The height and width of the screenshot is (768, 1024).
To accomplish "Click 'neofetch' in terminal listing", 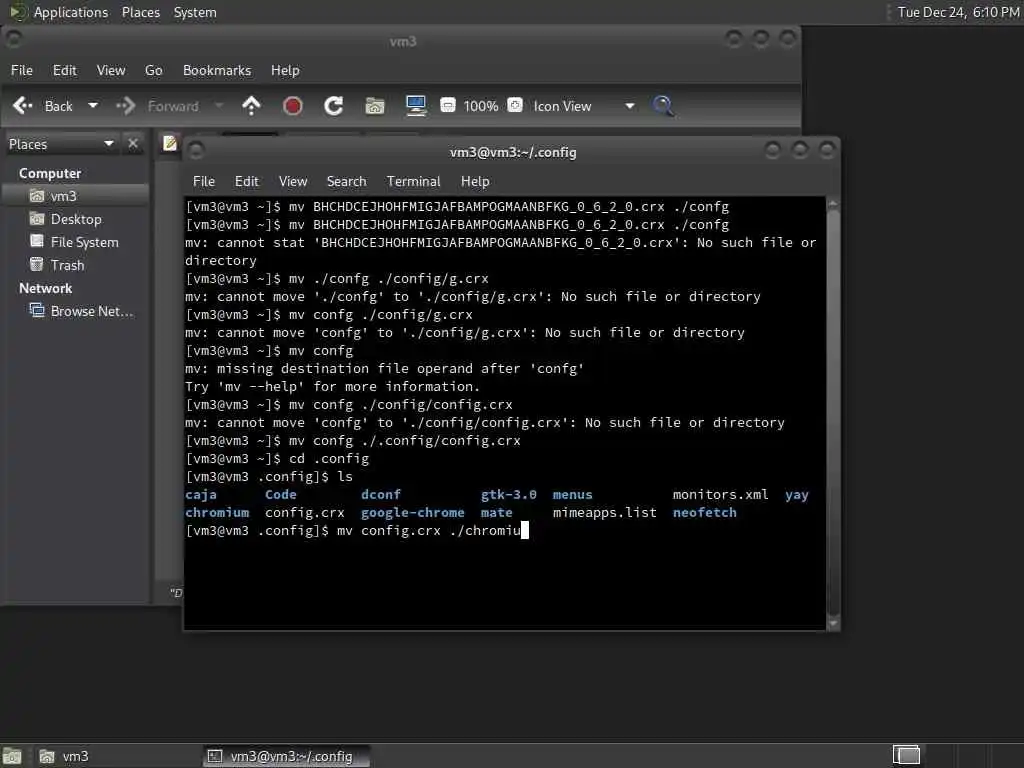I will [705, 513].
